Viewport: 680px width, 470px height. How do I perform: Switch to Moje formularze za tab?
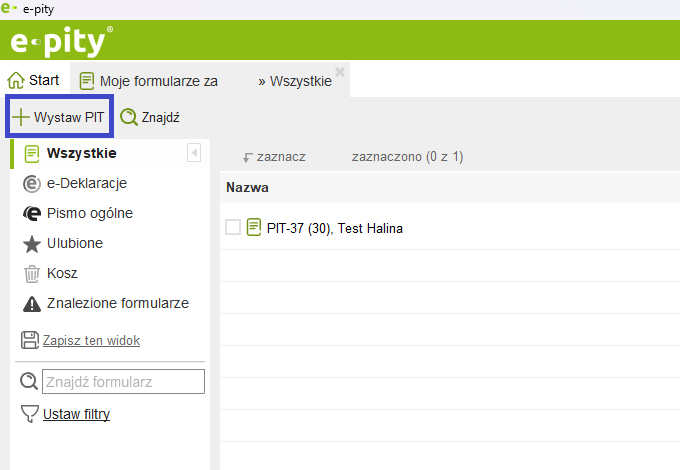pos(148,81)
